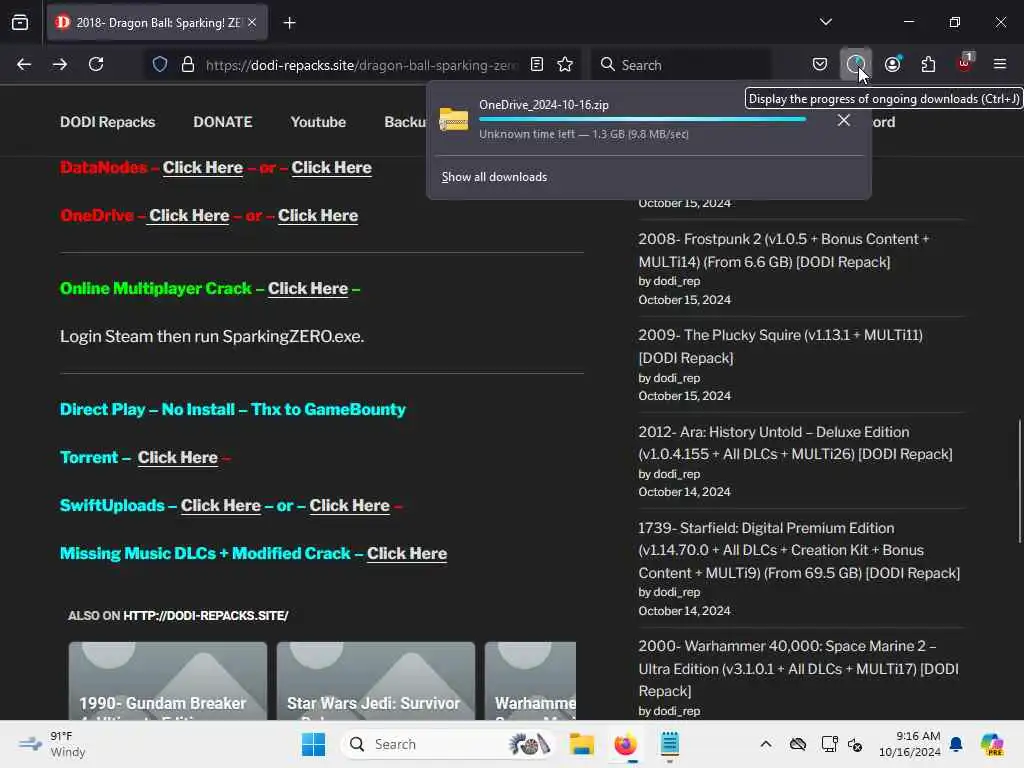Image resolution: width=1024 pixels, height=768 pixels.
Task: Open DODI Repacks menu item
Action: [x=108, y=122]
